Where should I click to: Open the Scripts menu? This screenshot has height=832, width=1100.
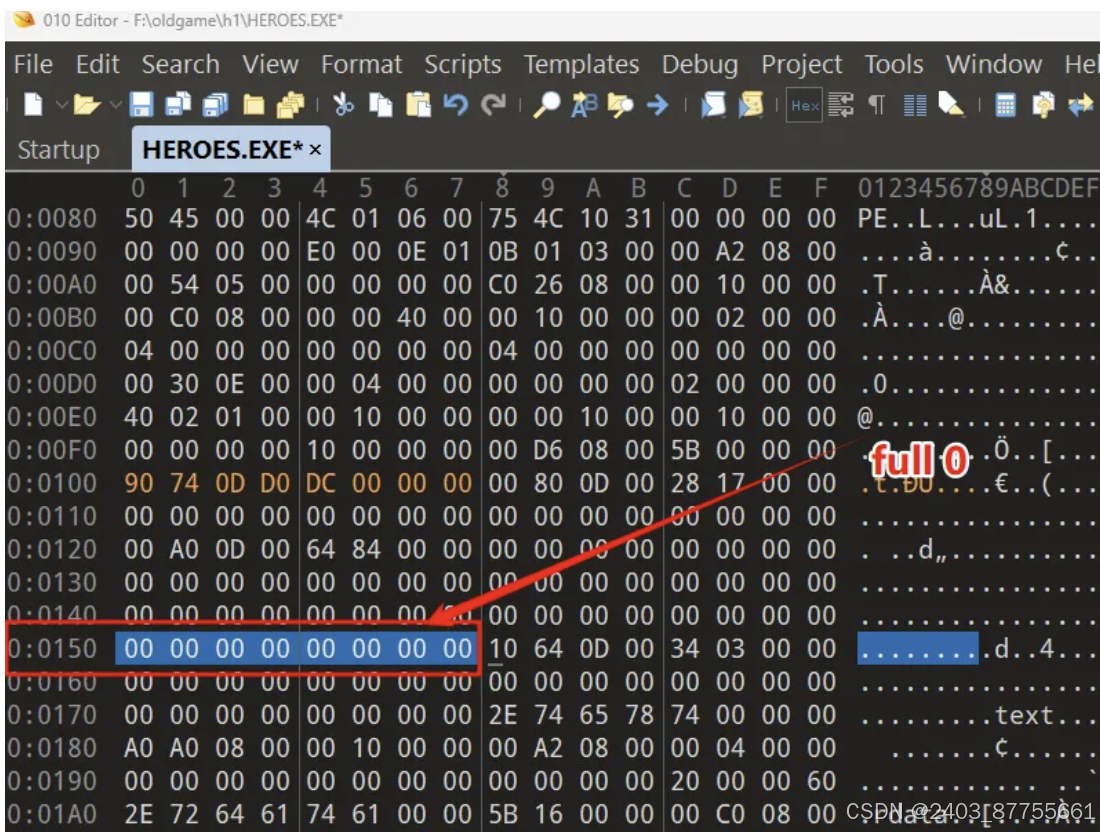click(x=462, y=65)
